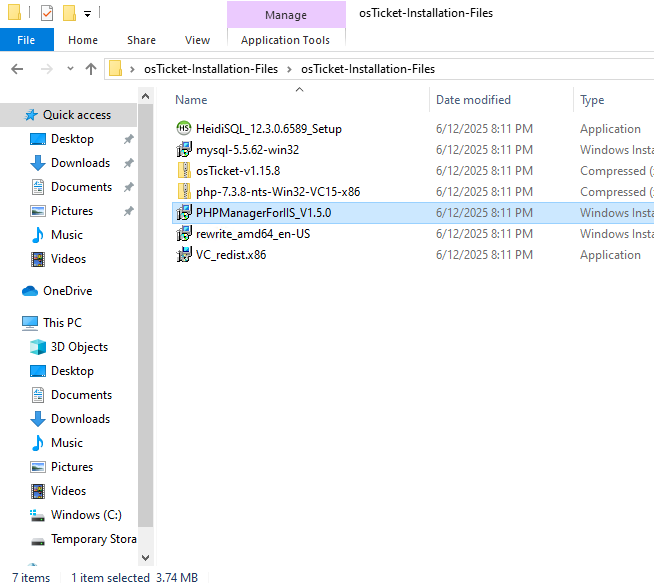Sort files by Name column

pos(191,100)
